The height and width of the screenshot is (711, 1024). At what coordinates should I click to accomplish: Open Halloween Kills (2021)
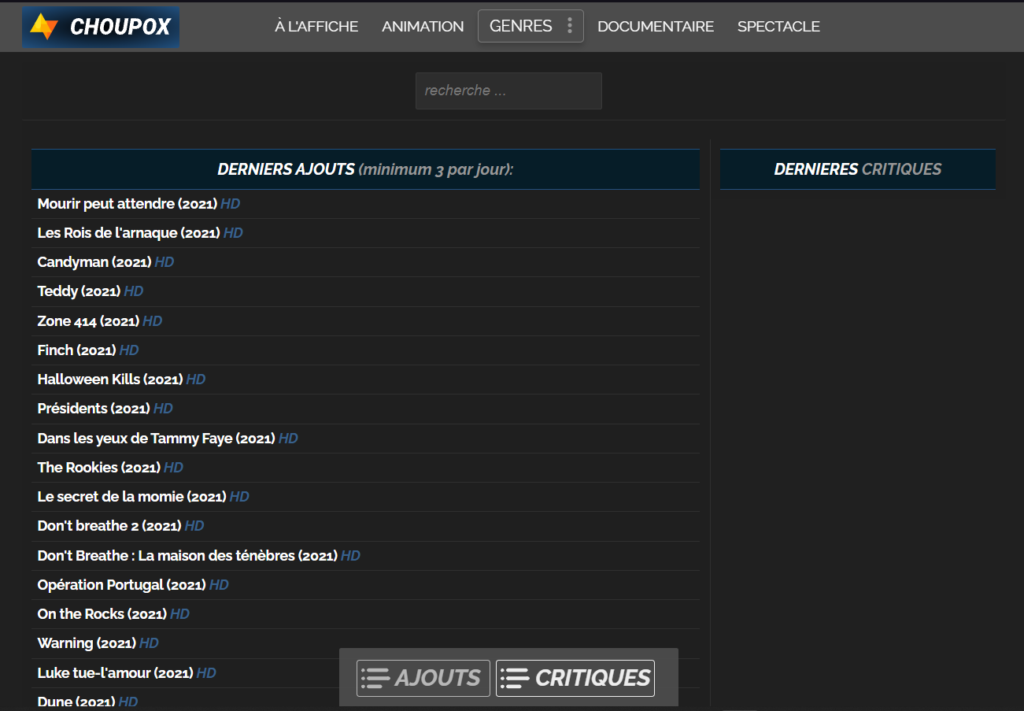(121, 379)
